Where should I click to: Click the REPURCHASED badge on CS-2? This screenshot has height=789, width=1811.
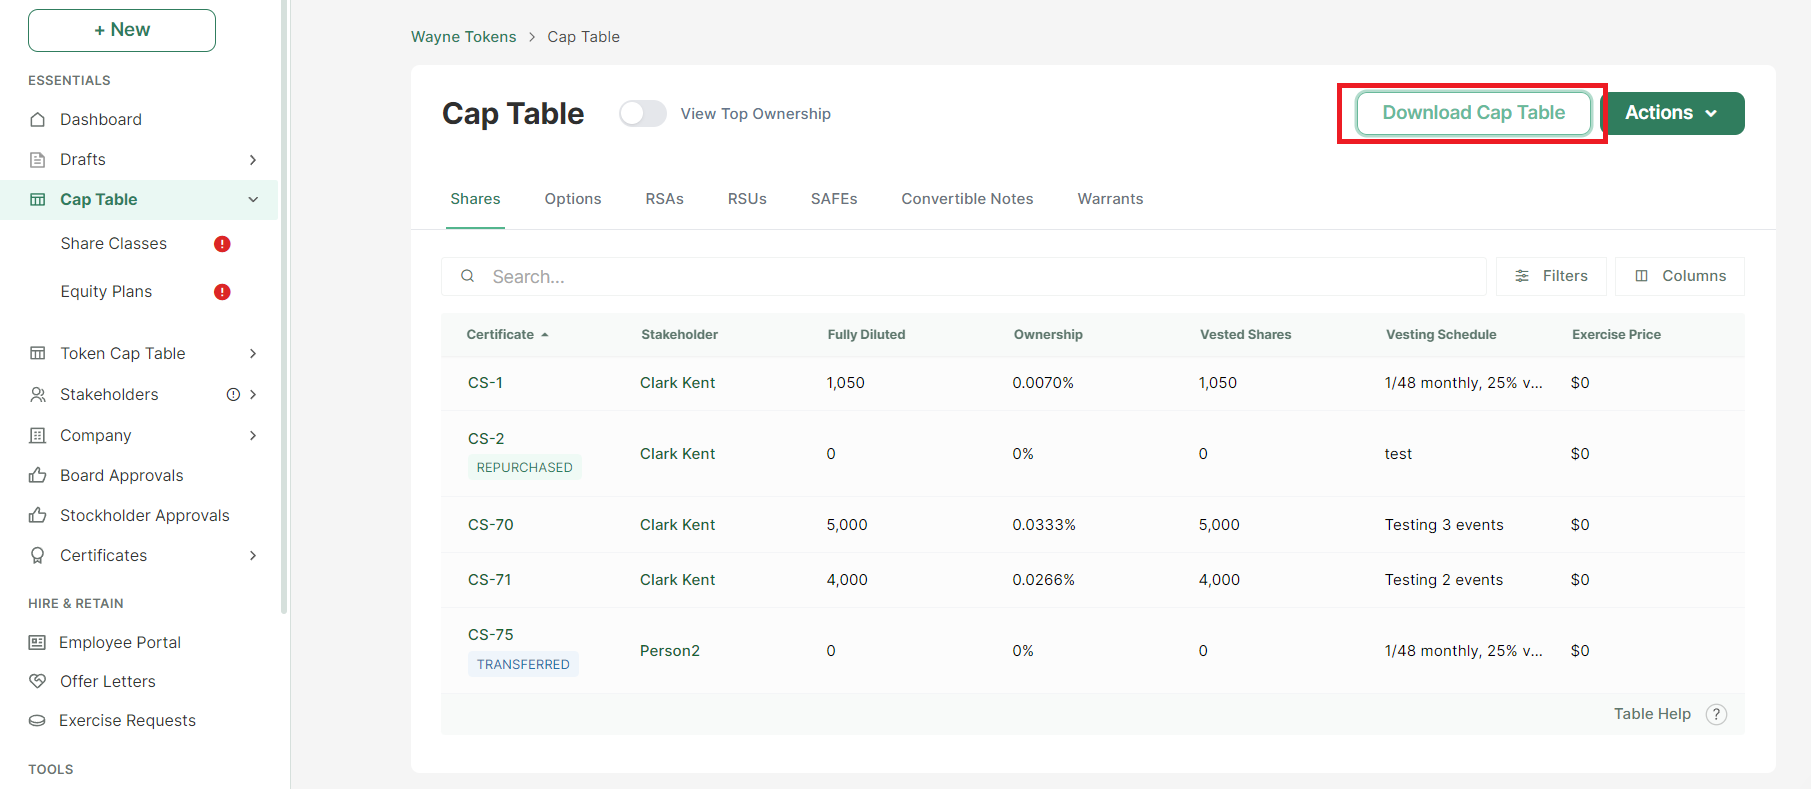524,467
